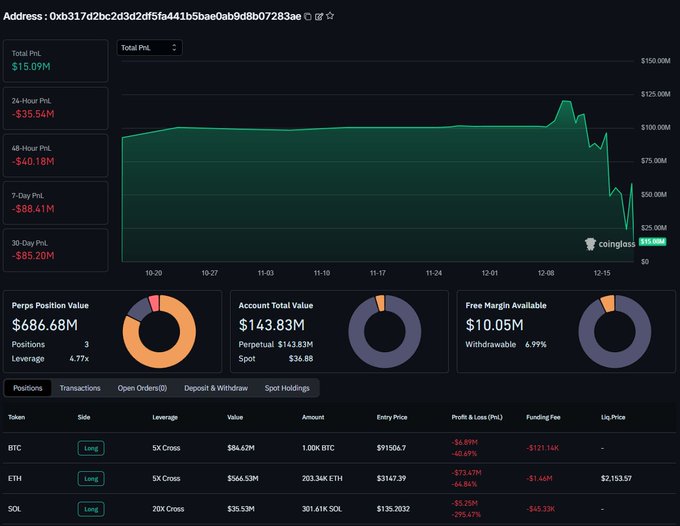Click the Free Margin Available donut chart

(x=614, y=332)
